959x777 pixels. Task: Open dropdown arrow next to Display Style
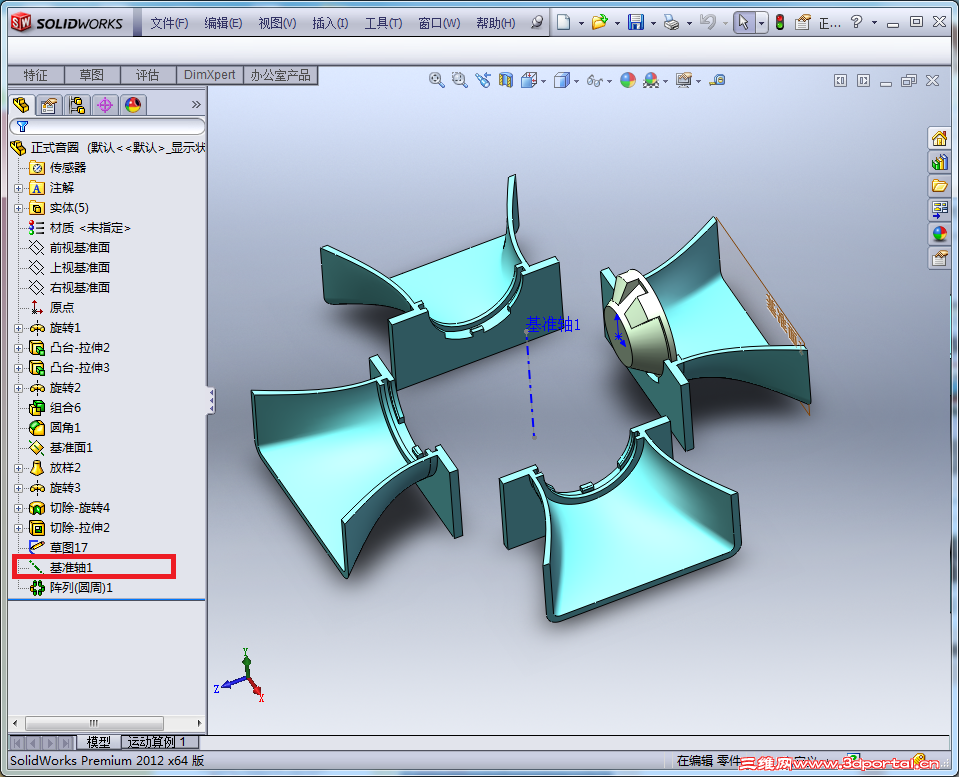pyautogui.click(x=576, y=81)
